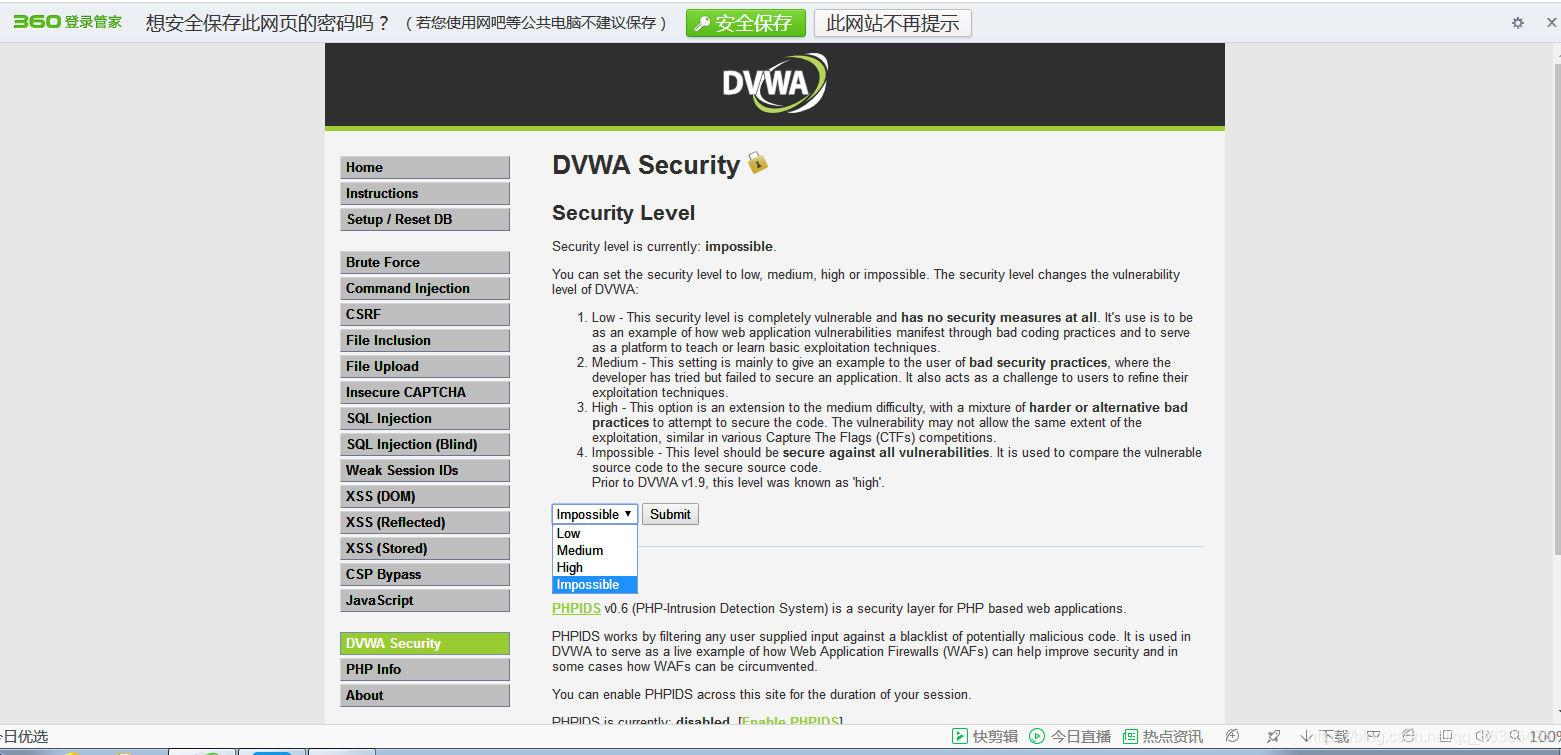Viewport: 1561px width, 755px height.
Task: Open the JavaScript module
Action: pos(425,600)
